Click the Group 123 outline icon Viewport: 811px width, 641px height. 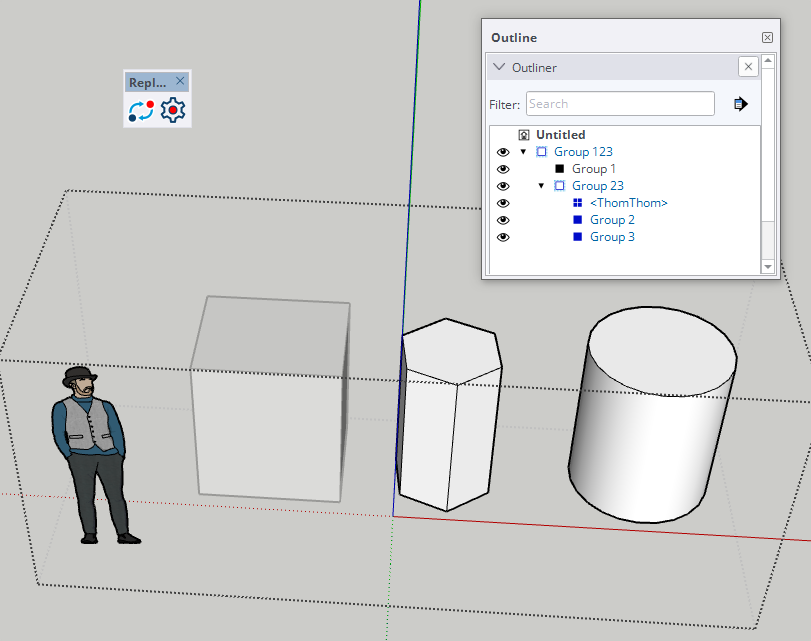[542, 152]
